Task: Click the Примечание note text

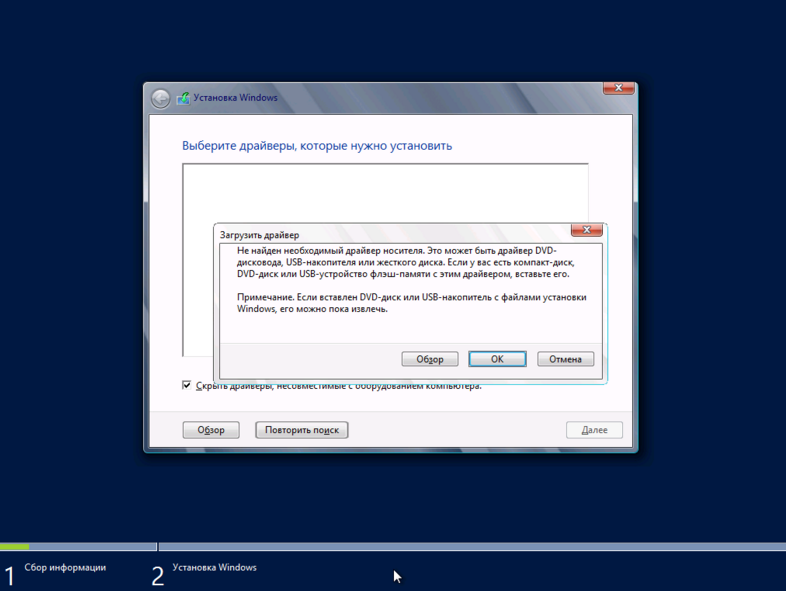Action: (x=412, y=303)
